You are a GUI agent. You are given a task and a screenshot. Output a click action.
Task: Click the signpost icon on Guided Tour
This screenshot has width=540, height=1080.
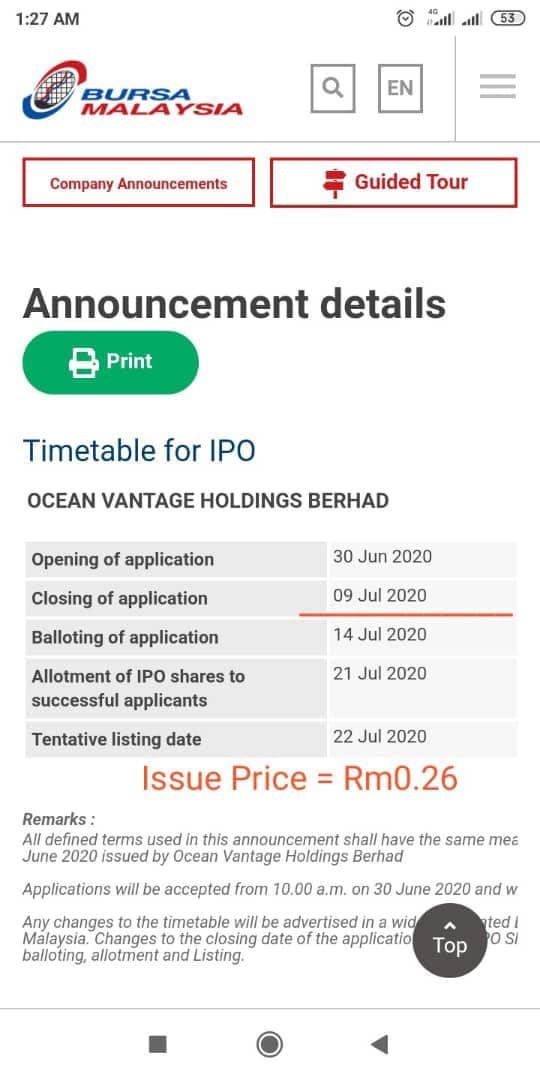335,183
